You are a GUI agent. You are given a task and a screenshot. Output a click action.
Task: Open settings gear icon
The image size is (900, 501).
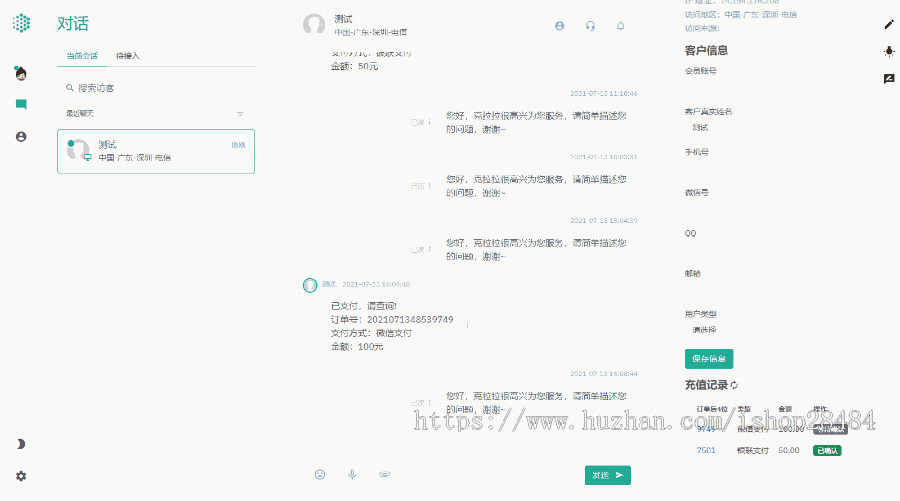pyautogui.click(x=21, y=476)
